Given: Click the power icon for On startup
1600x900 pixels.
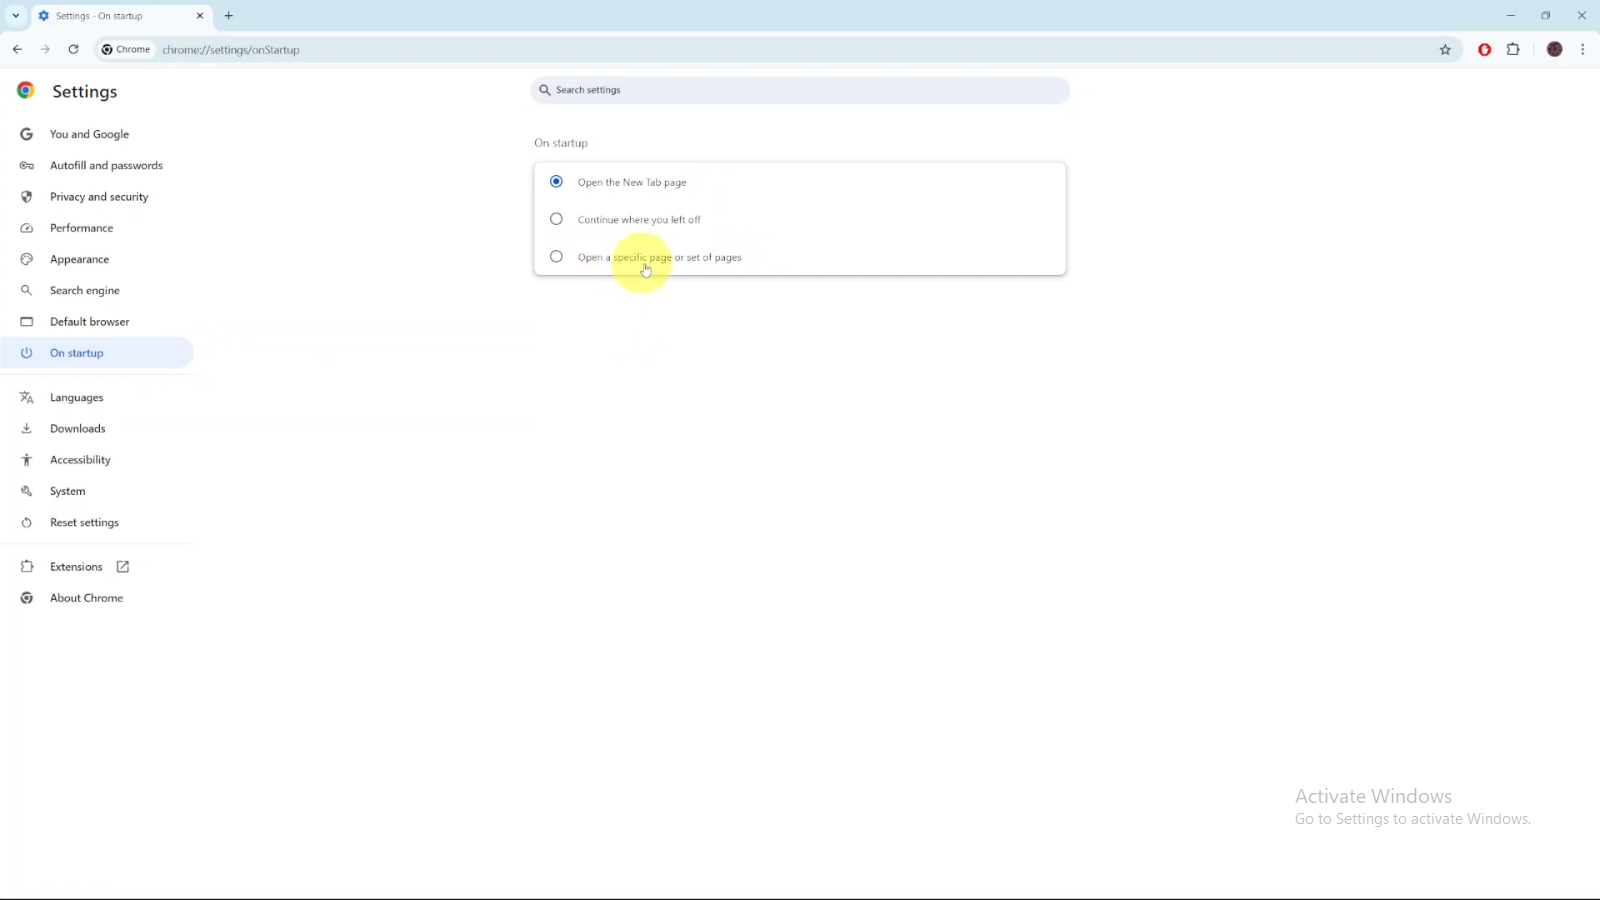Looking at the screenshot, I should click(x=27, y=353).
